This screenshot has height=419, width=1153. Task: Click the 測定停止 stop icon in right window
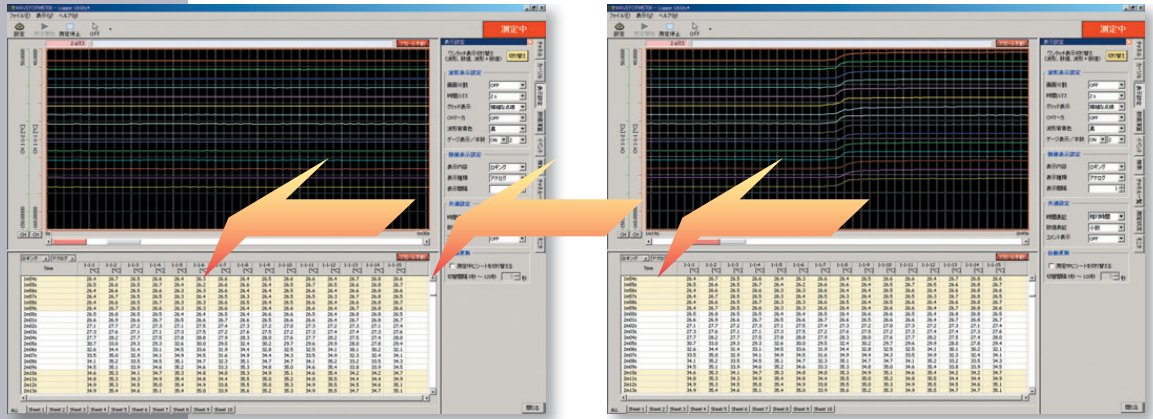point(668,29)
